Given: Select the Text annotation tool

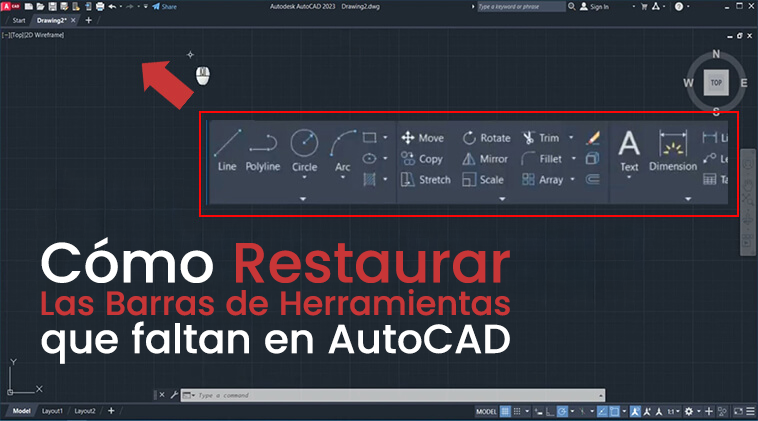Looking at the screenshot, I should point(629,151).
